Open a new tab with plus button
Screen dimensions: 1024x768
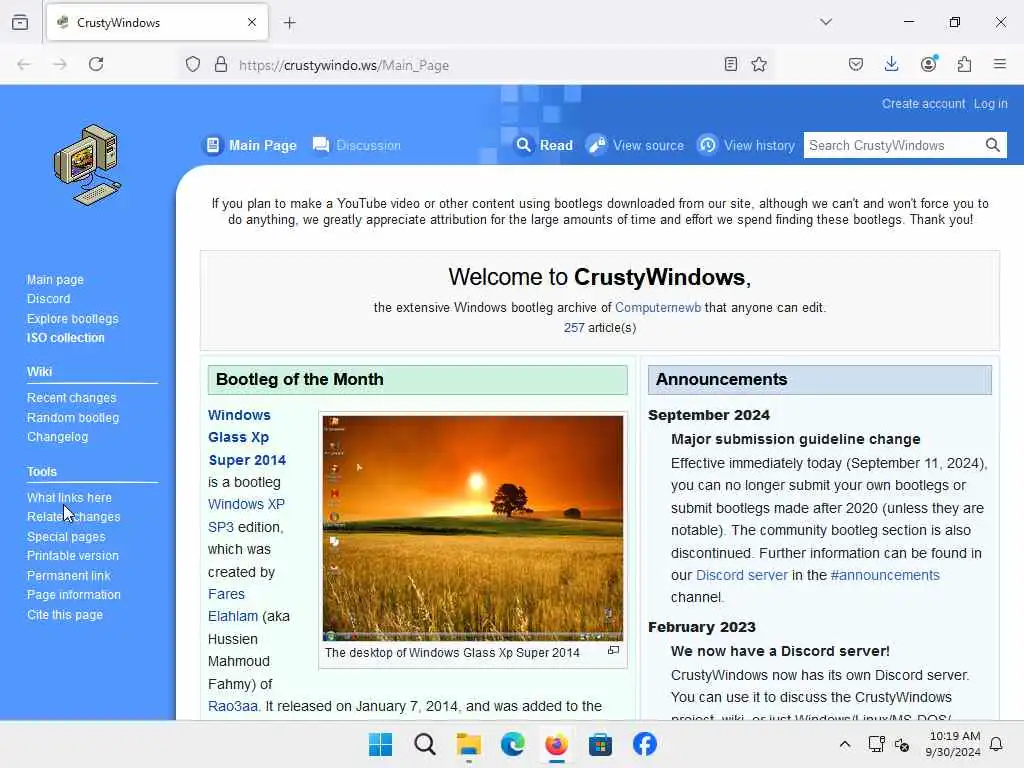tap(290, 23)
